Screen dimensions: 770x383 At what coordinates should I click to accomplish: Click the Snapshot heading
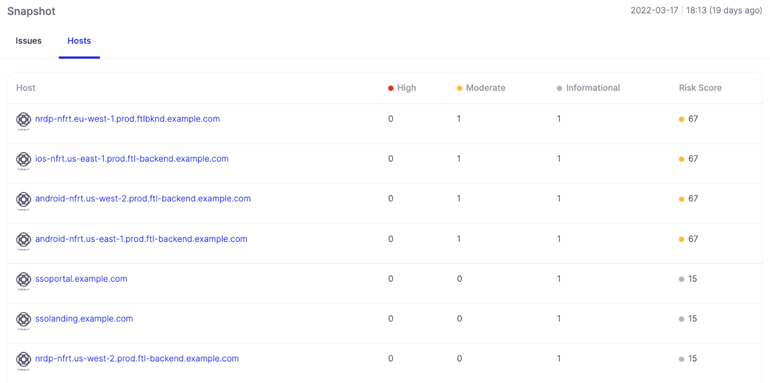tap(31, 11)
